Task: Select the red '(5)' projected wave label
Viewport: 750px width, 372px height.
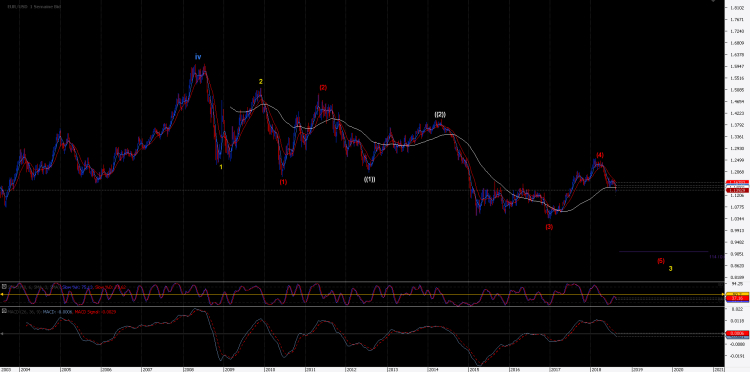Action: point(661,261)
